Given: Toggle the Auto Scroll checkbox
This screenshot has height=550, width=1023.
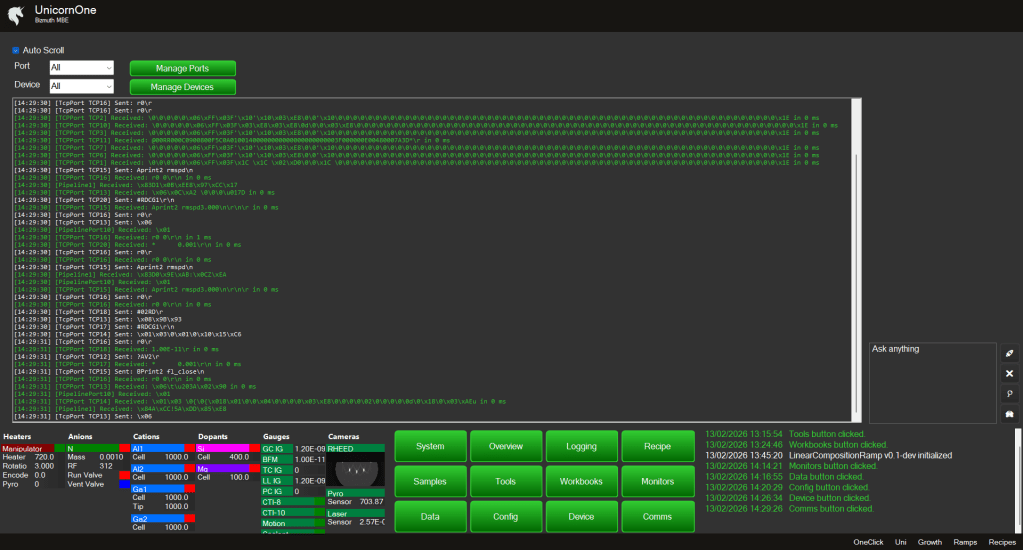Looking at the screenshot, I should [x=16, y=50].
